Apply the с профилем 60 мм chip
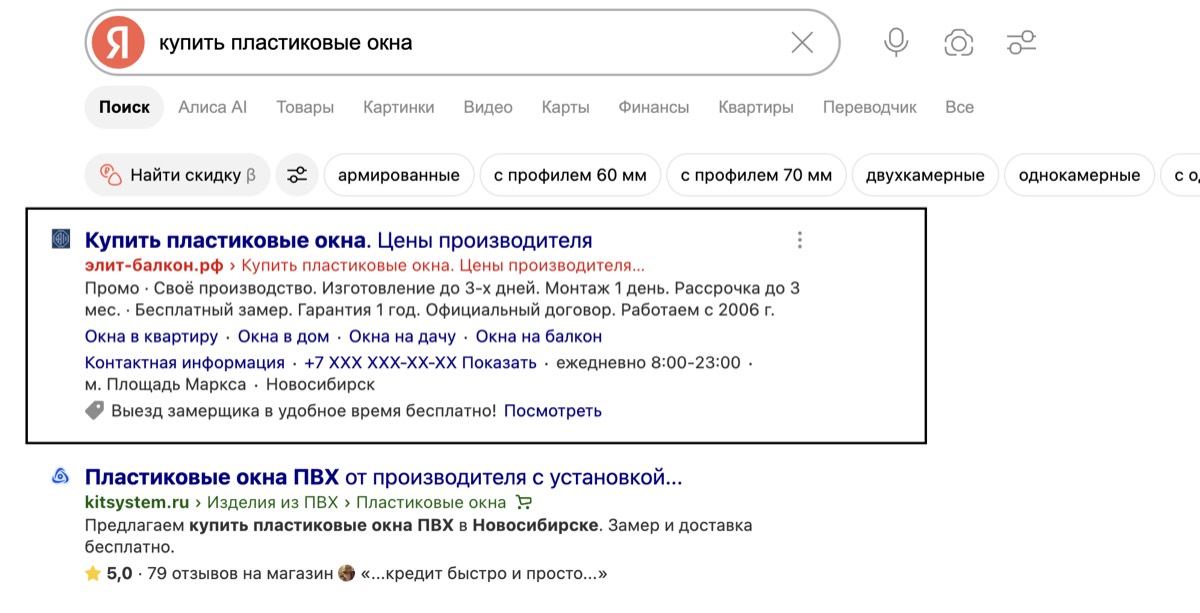Image resolution: width=1200 pixels, height=613 pixels. pos(570,175)
